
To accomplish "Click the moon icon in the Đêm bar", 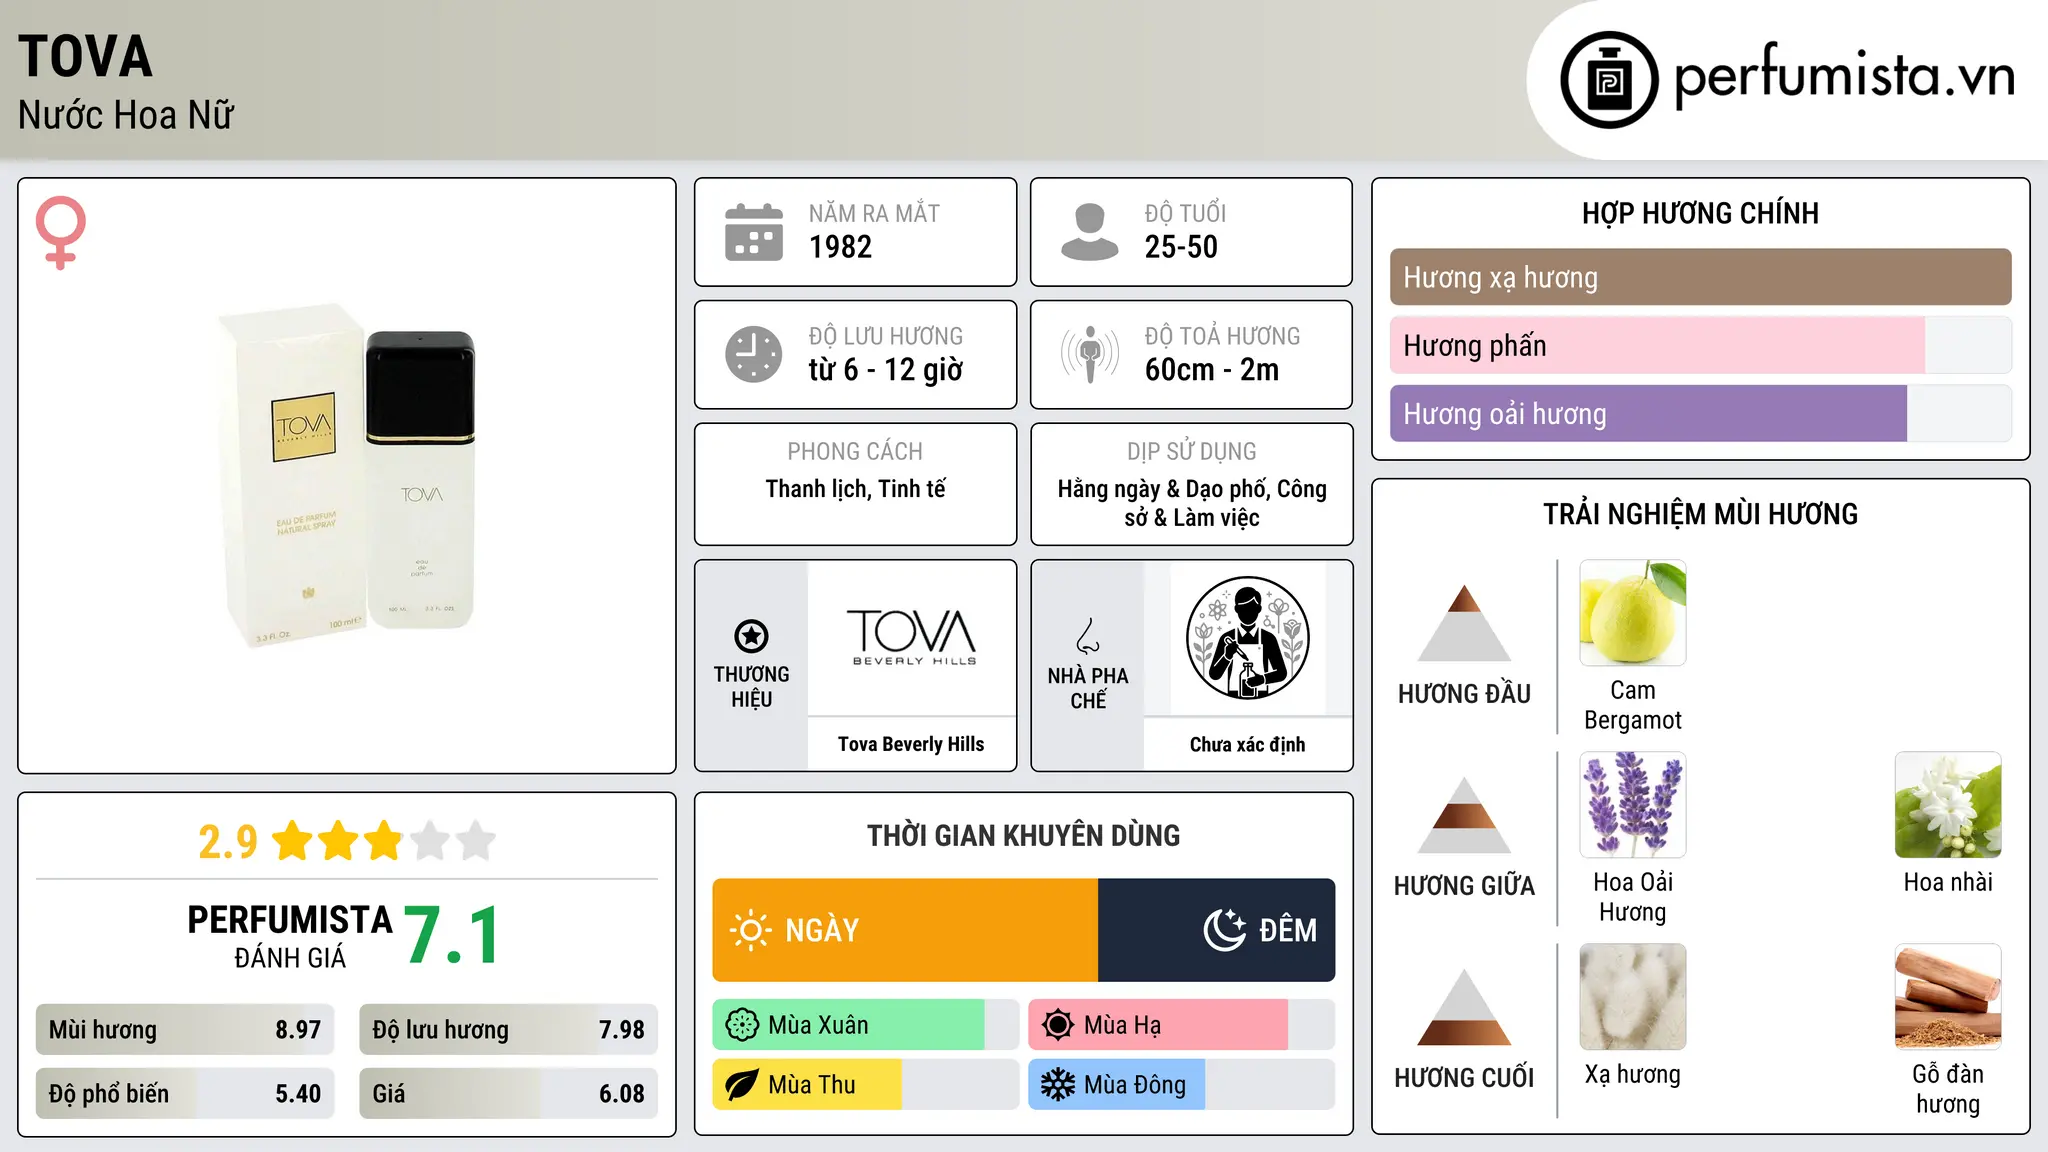I will (1225, 930).
